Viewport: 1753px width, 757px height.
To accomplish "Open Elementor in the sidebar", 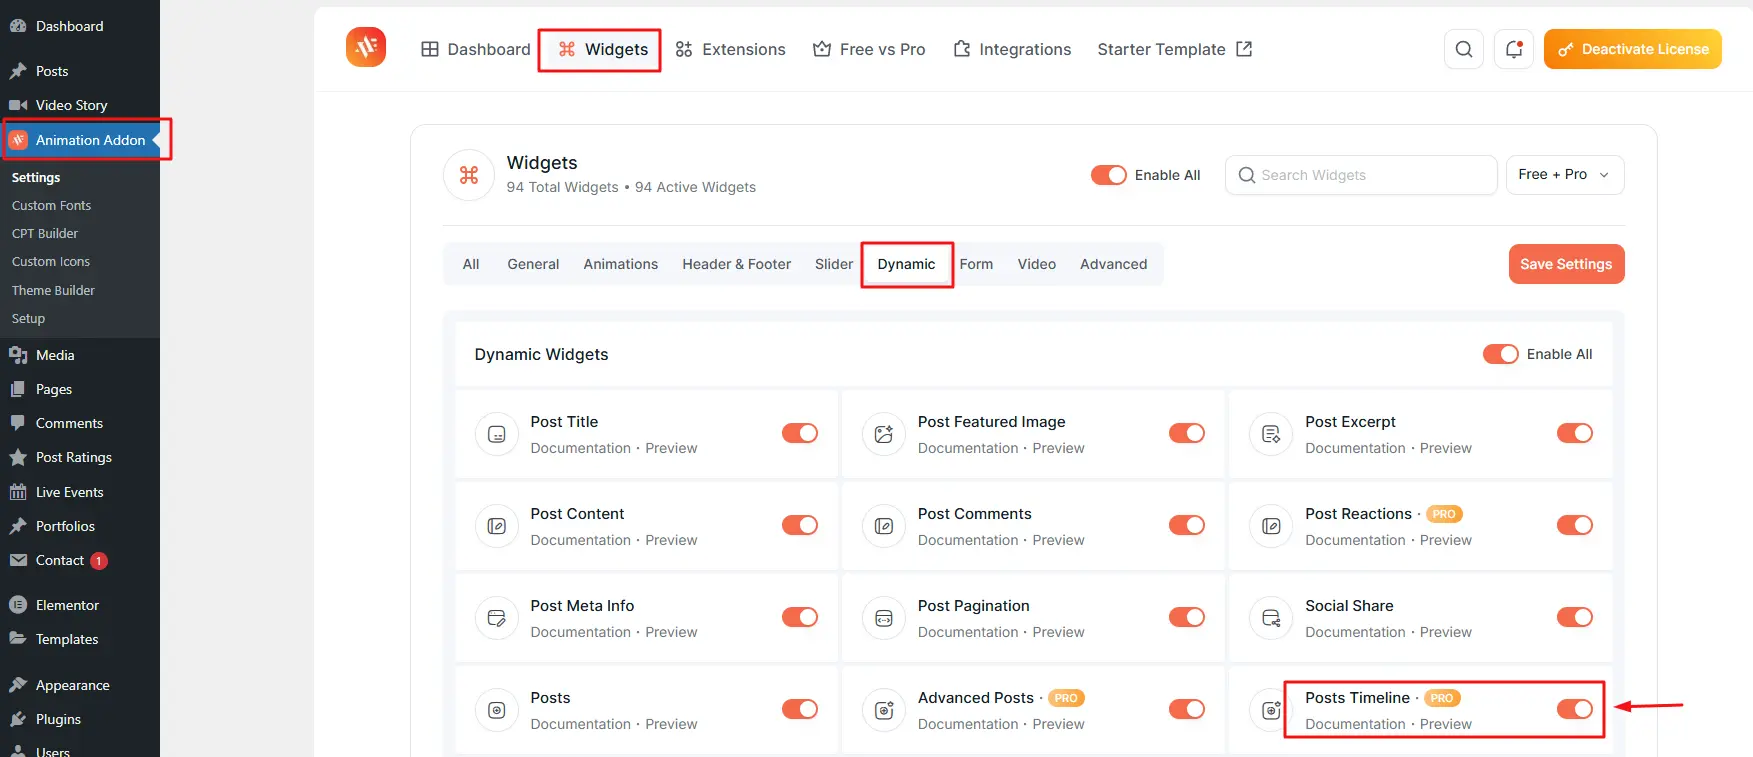I will point(80,605).
